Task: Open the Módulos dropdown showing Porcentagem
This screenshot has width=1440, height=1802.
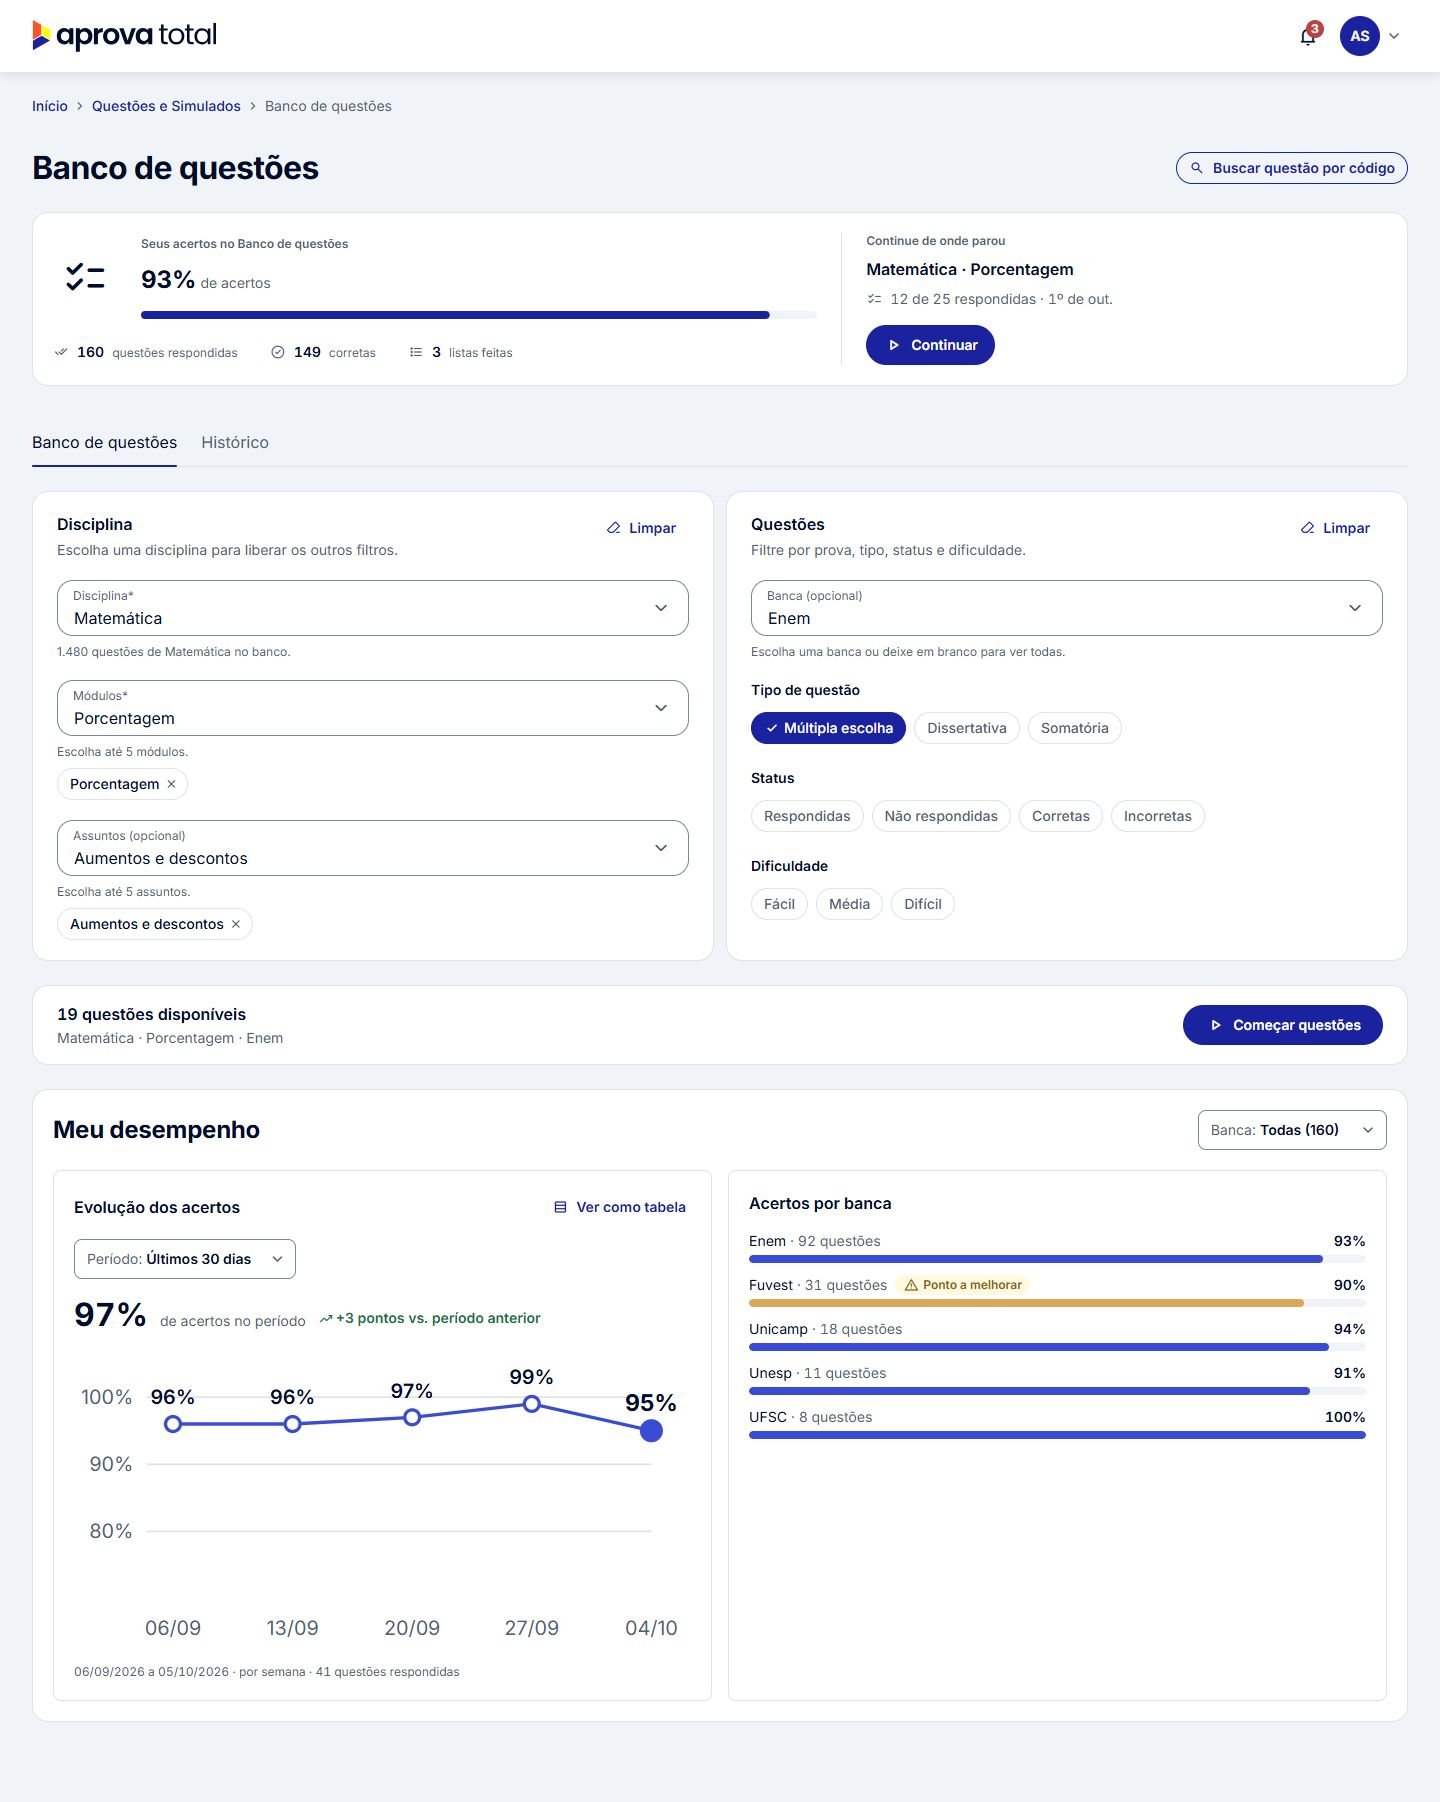Action: (373, 708)
